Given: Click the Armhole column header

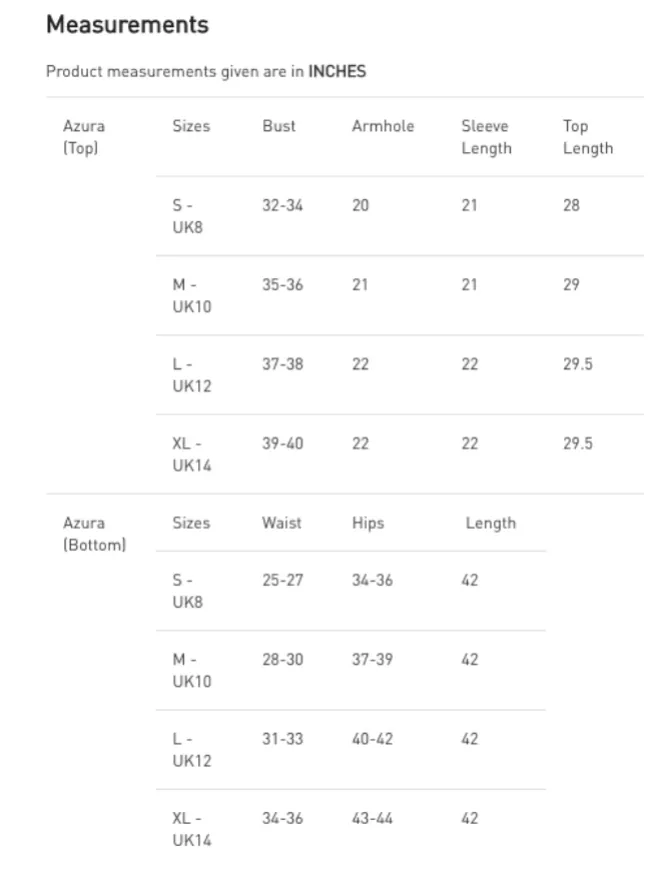Looking at the screenshot, I should click(x=383, y=126).
